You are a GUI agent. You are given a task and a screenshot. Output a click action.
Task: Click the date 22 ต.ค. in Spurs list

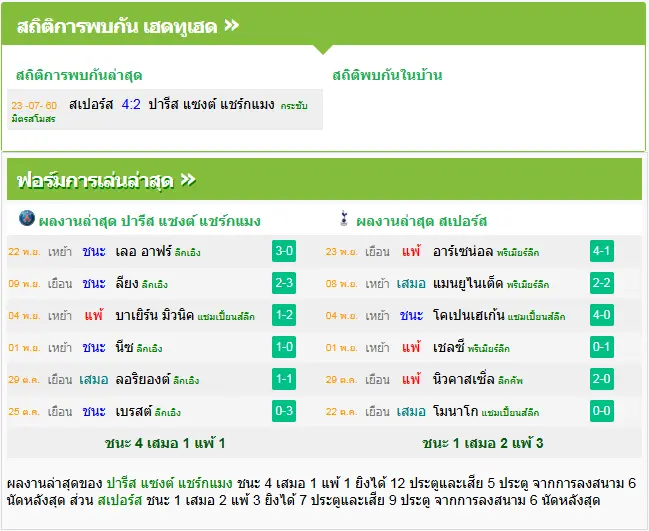pos(341,412)
